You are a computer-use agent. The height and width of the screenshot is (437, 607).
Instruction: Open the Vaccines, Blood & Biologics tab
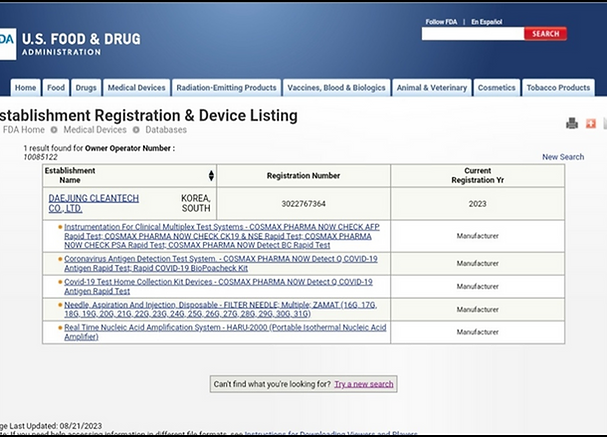click(x=336, y=88)
